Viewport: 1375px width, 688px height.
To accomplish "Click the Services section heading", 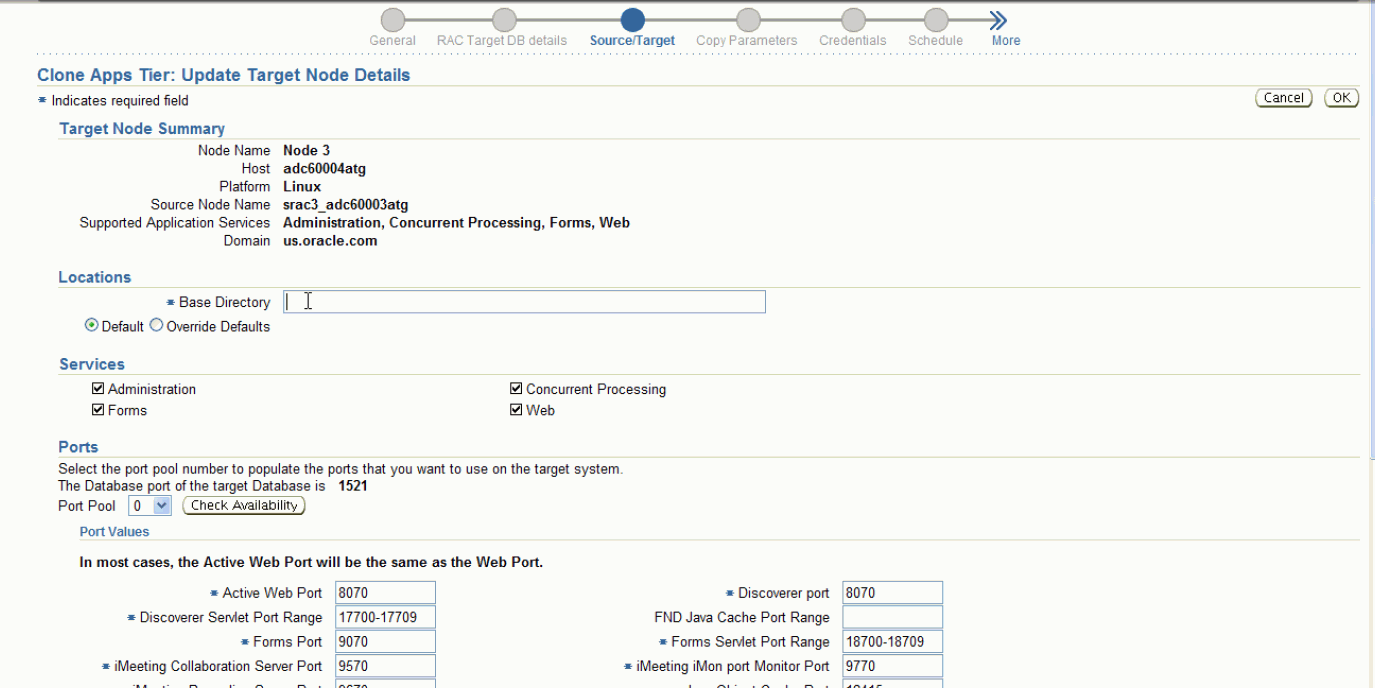I will [92, 365].
